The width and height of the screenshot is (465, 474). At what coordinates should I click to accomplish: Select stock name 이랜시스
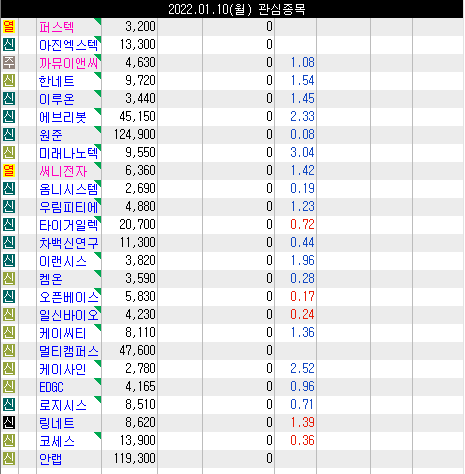click(63, 261)
